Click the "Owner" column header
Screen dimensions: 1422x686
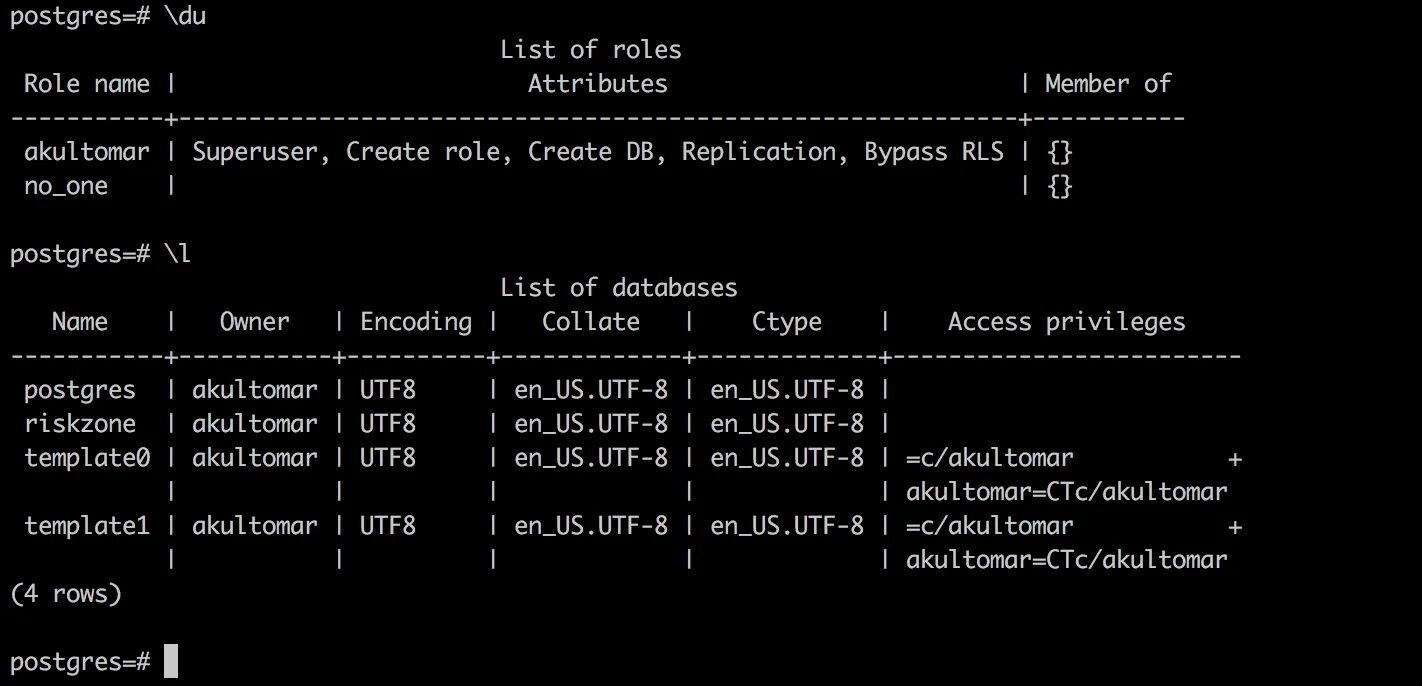tap(254, 322)
